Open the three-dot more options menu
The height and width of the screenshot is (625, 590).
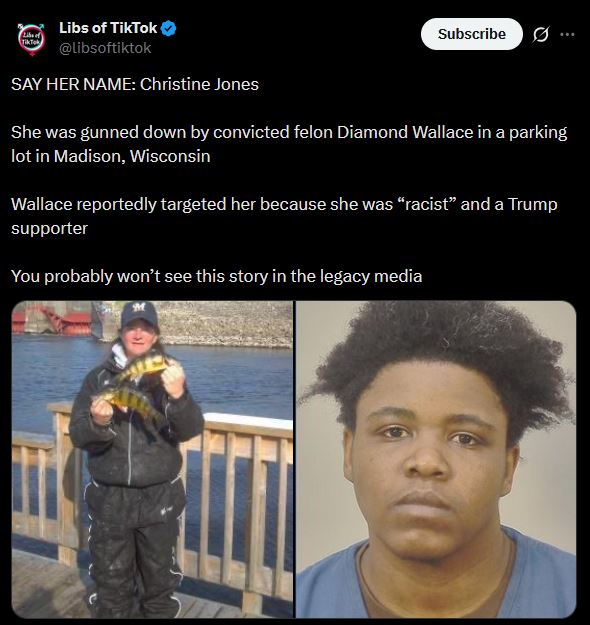pos(567,34)
